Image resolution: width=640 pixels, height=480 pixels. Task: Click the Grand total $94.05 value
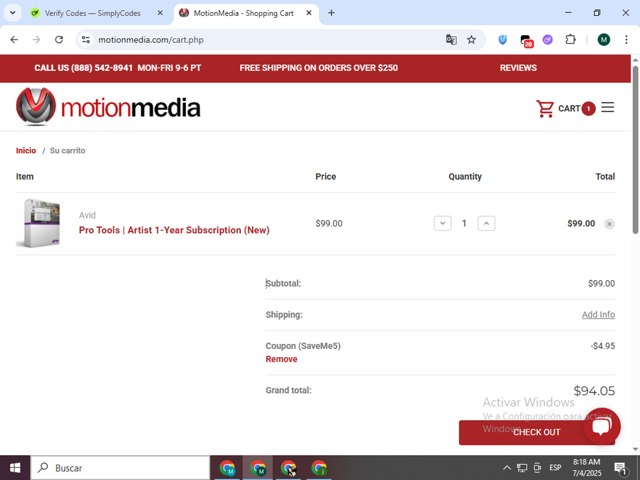pyautogui.click(x=594, y=391)
